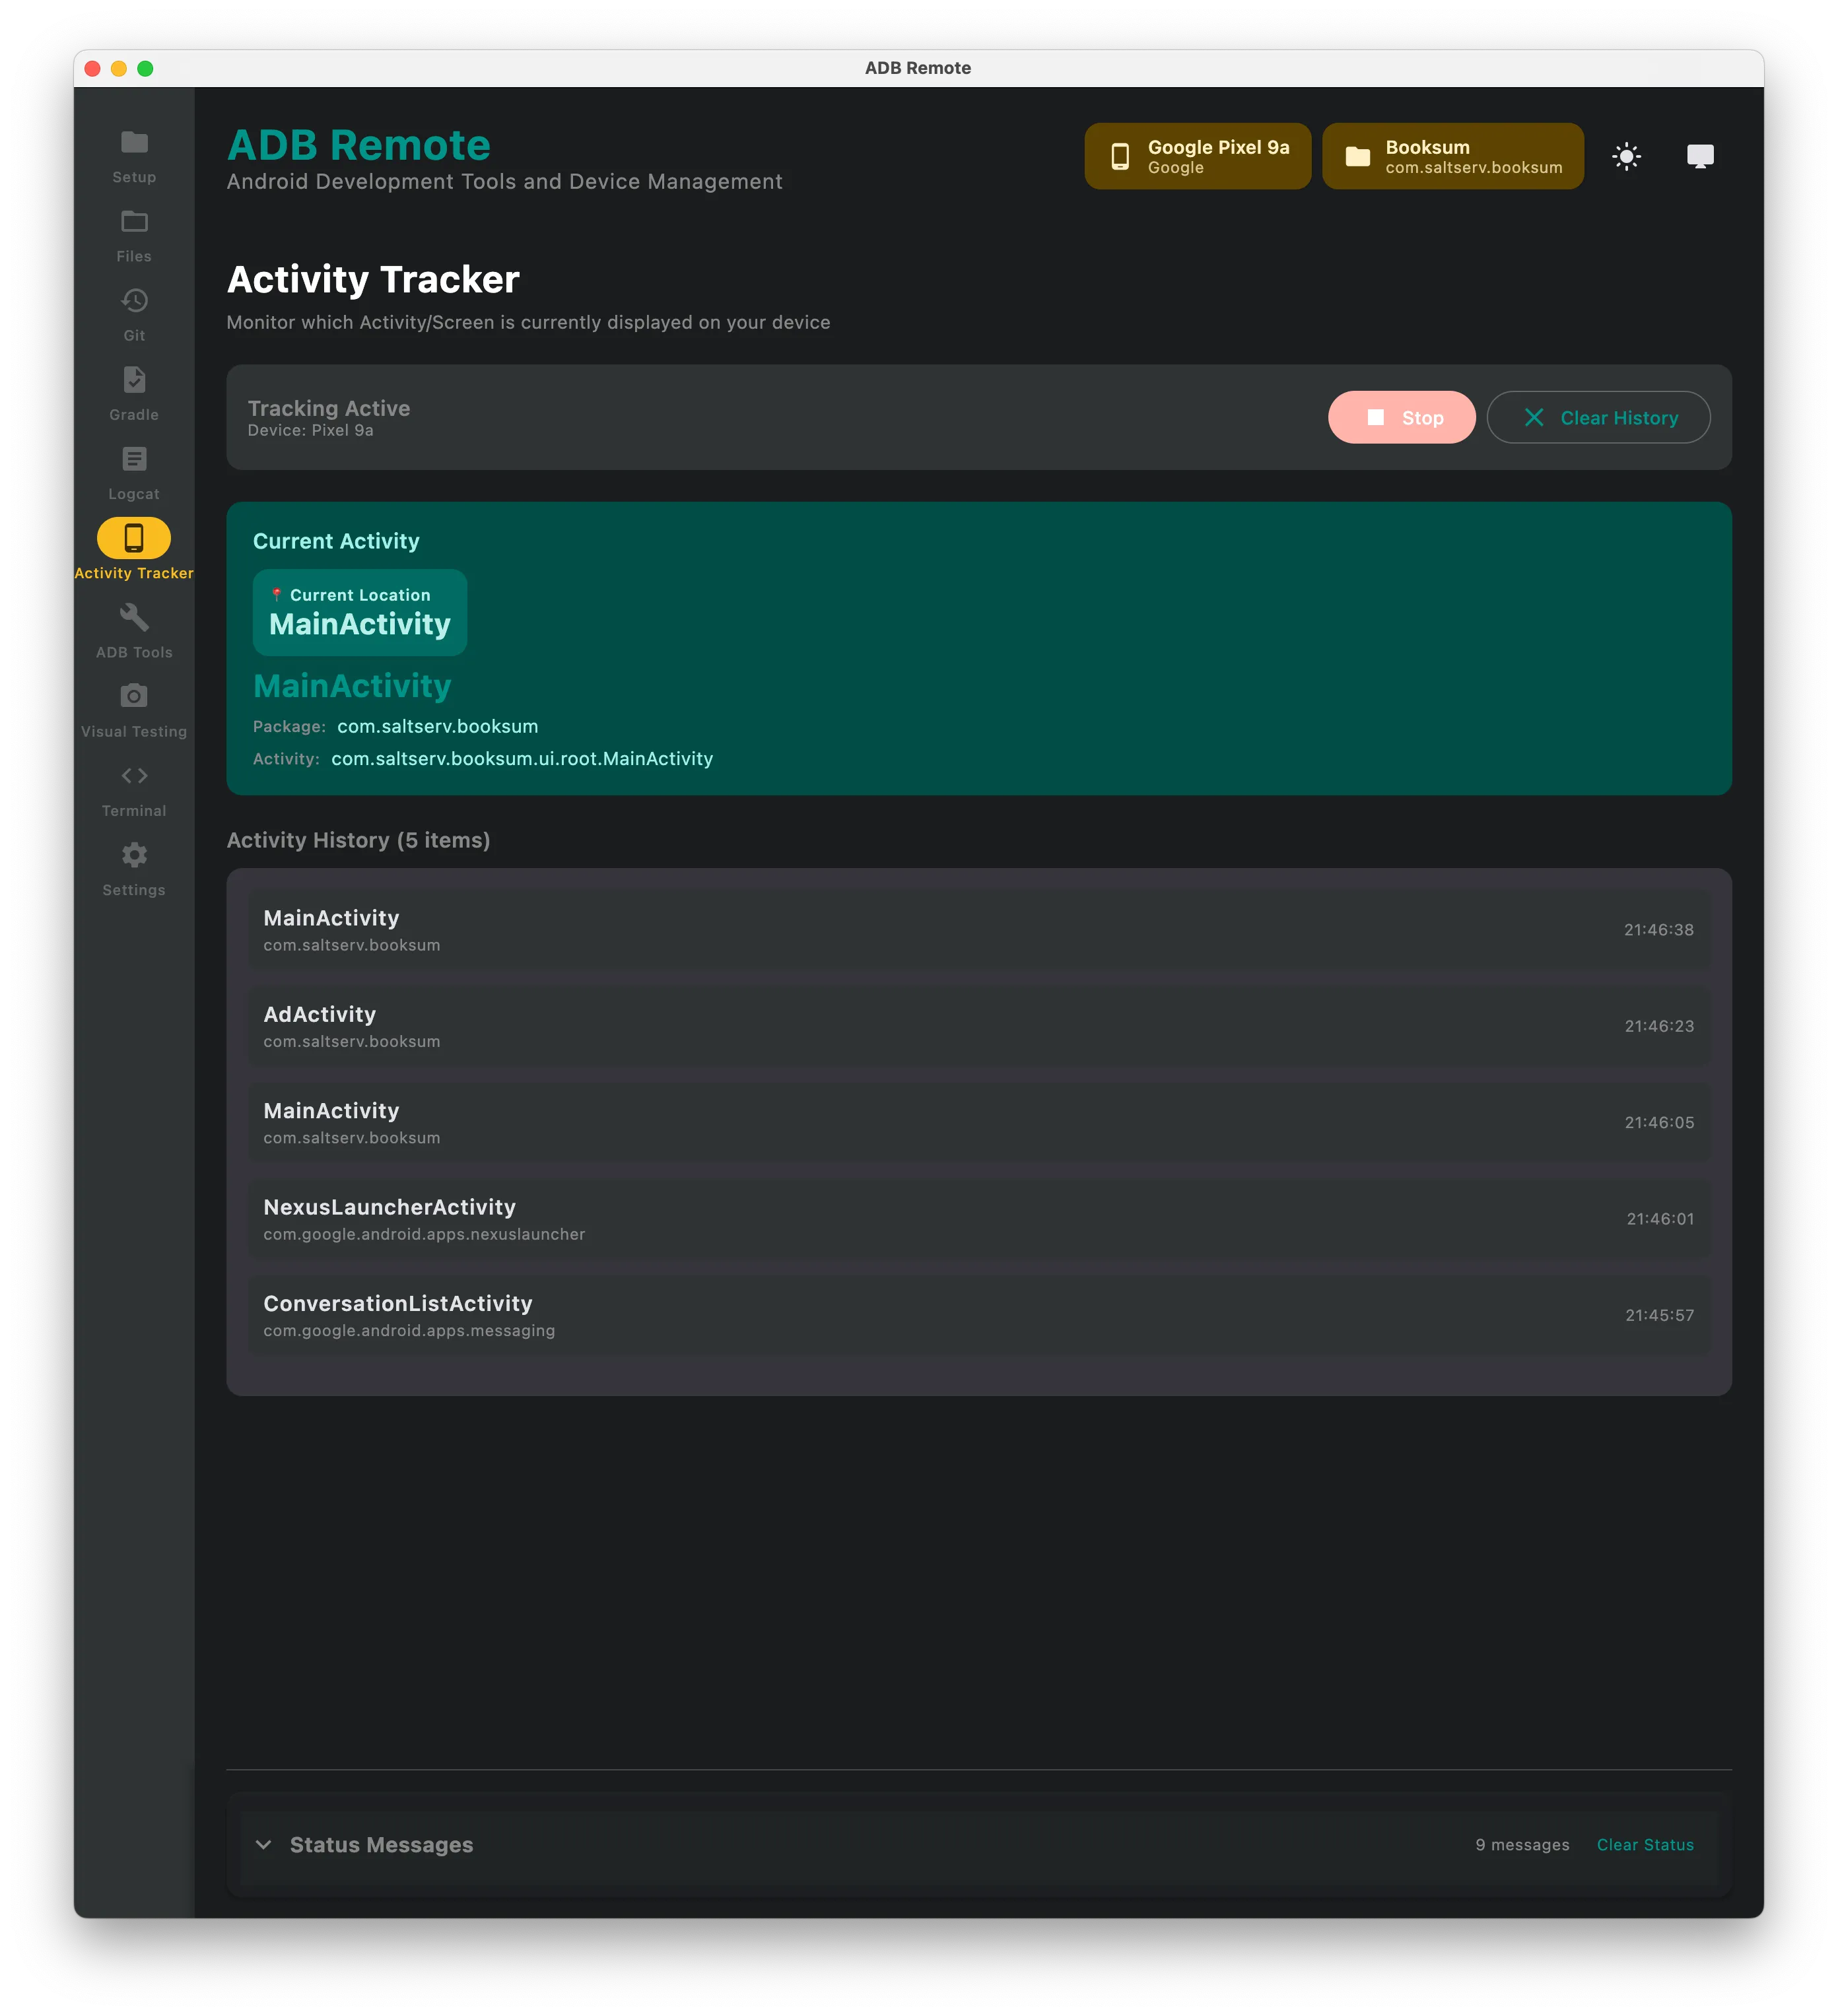Screen dimensions: 1838x2016
Task: Select the AdActivity history entry
Action: [978, 1025]
